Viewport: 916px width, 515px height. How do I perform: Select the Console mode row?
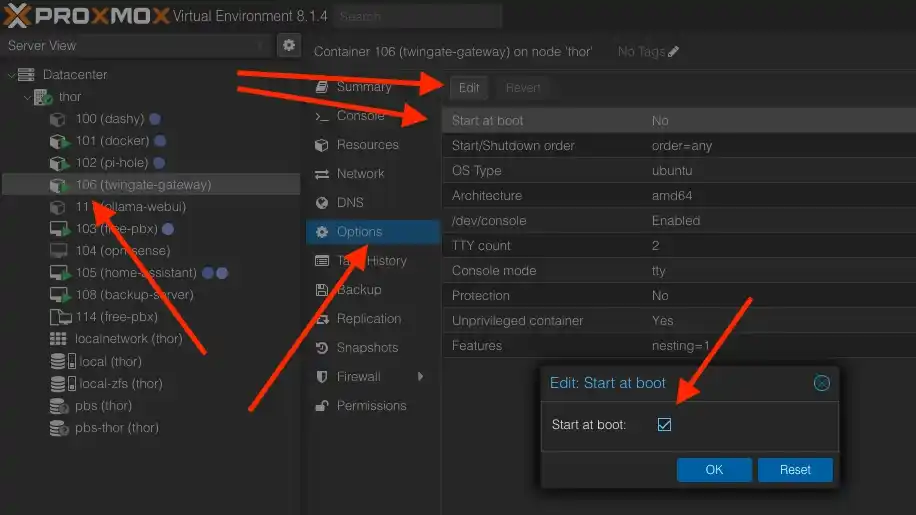[x=679, y=270]
